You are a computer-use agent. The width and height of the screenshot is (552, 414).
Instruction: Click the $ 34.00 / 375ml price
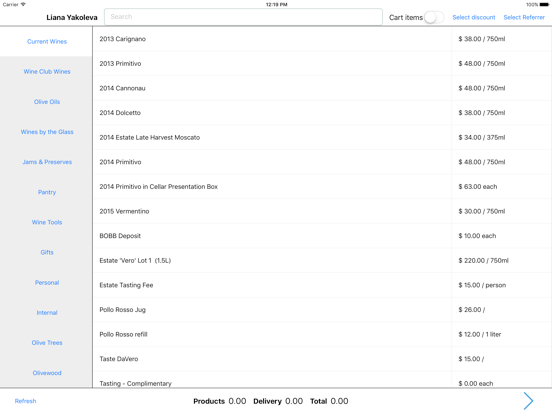pyautogui.click(x=482, y=137)
